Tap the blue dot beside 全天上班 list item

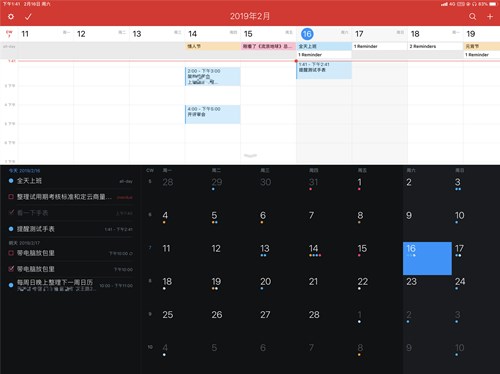pos(11,181)
